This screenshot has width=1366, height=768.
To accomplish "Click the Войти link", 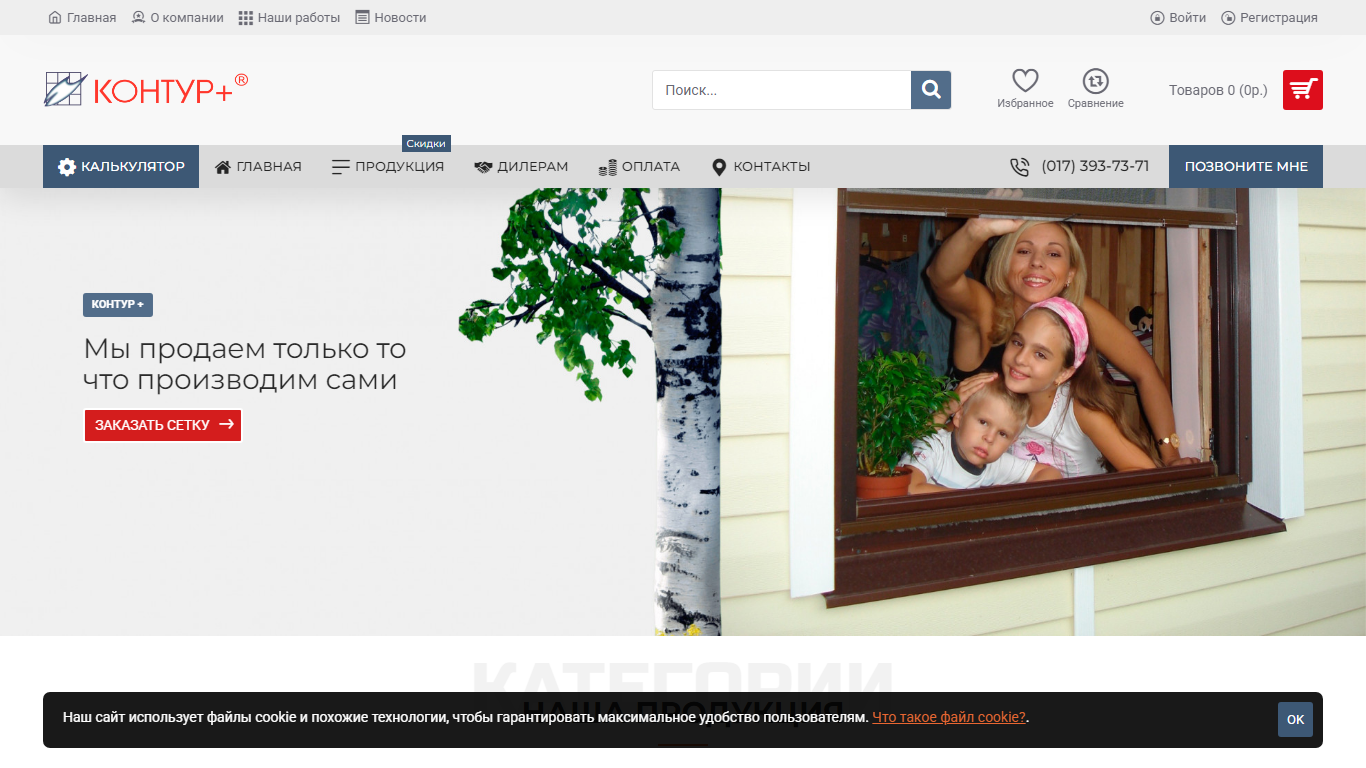I will [1187, 18].
